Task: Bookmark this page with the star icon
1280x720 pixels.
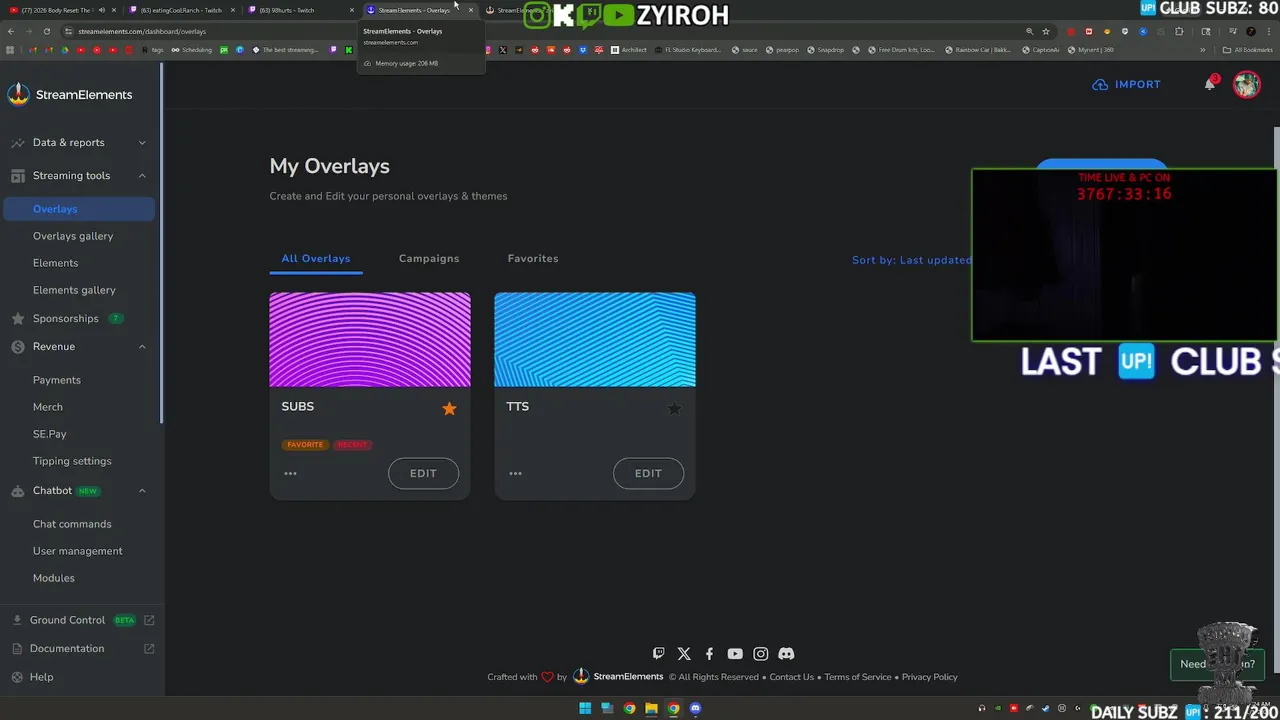Action: point(1046,31)
